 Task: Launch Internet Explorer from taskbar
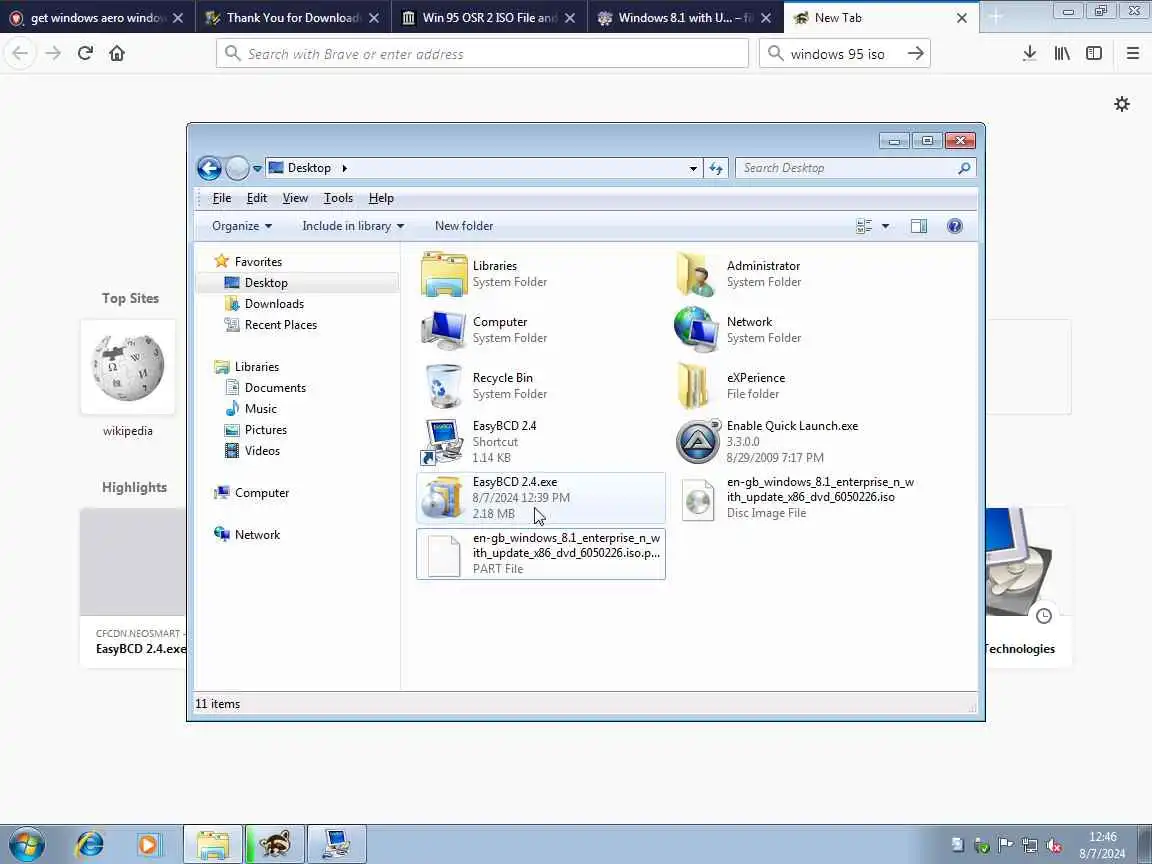[90, 845]
